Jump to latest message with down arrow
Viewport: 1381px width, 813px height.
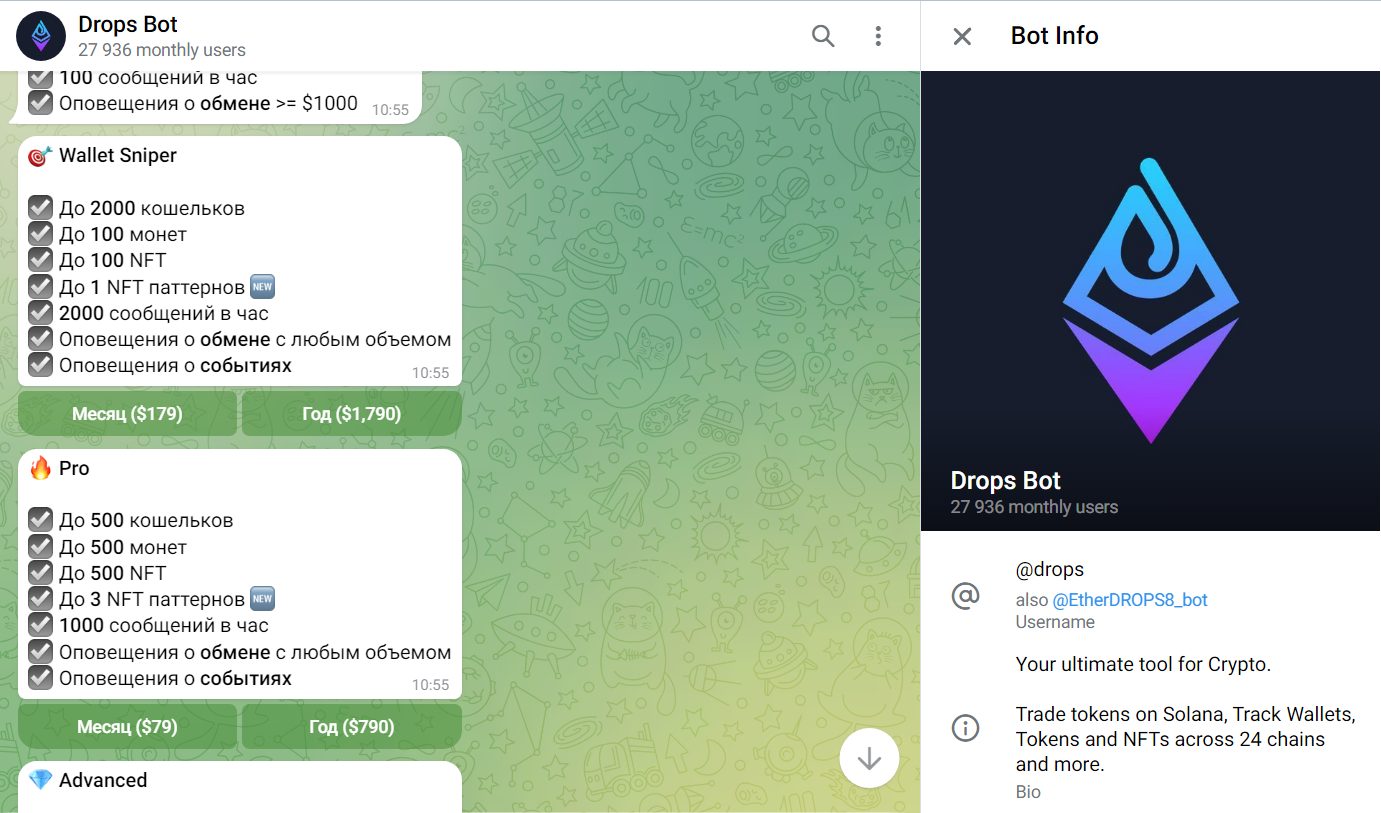(x=869, y=759)
